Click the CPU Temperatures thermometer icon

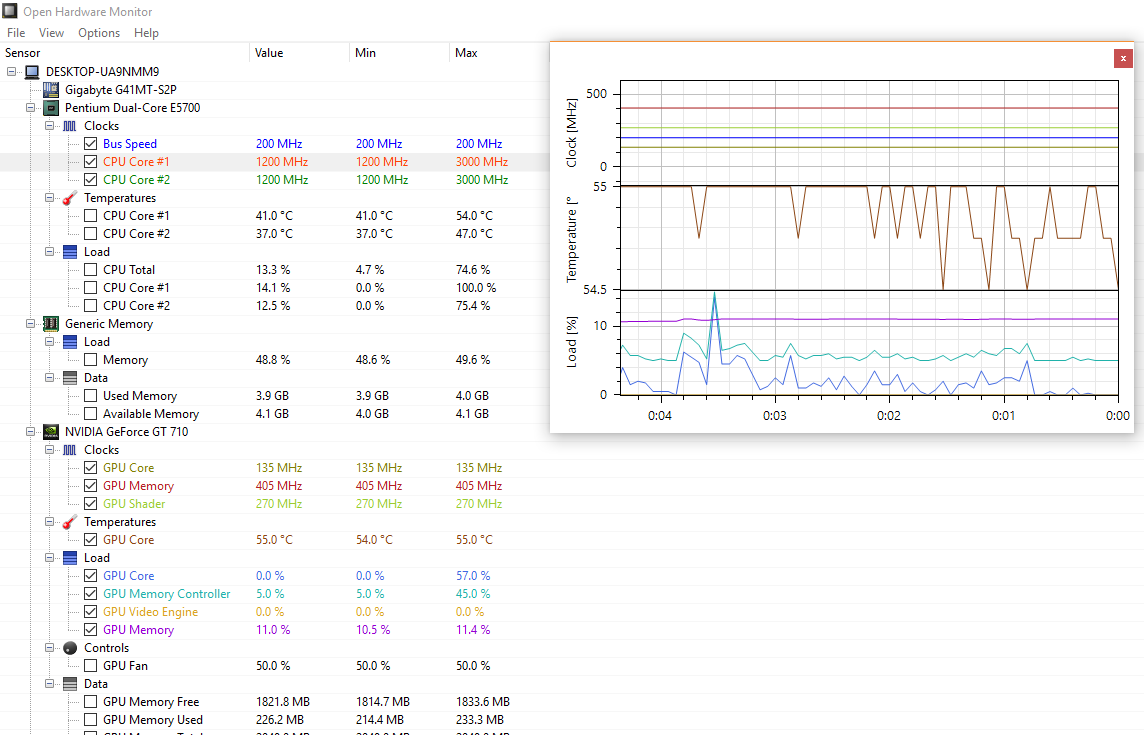pyautogui.click(x=69, y=198)
